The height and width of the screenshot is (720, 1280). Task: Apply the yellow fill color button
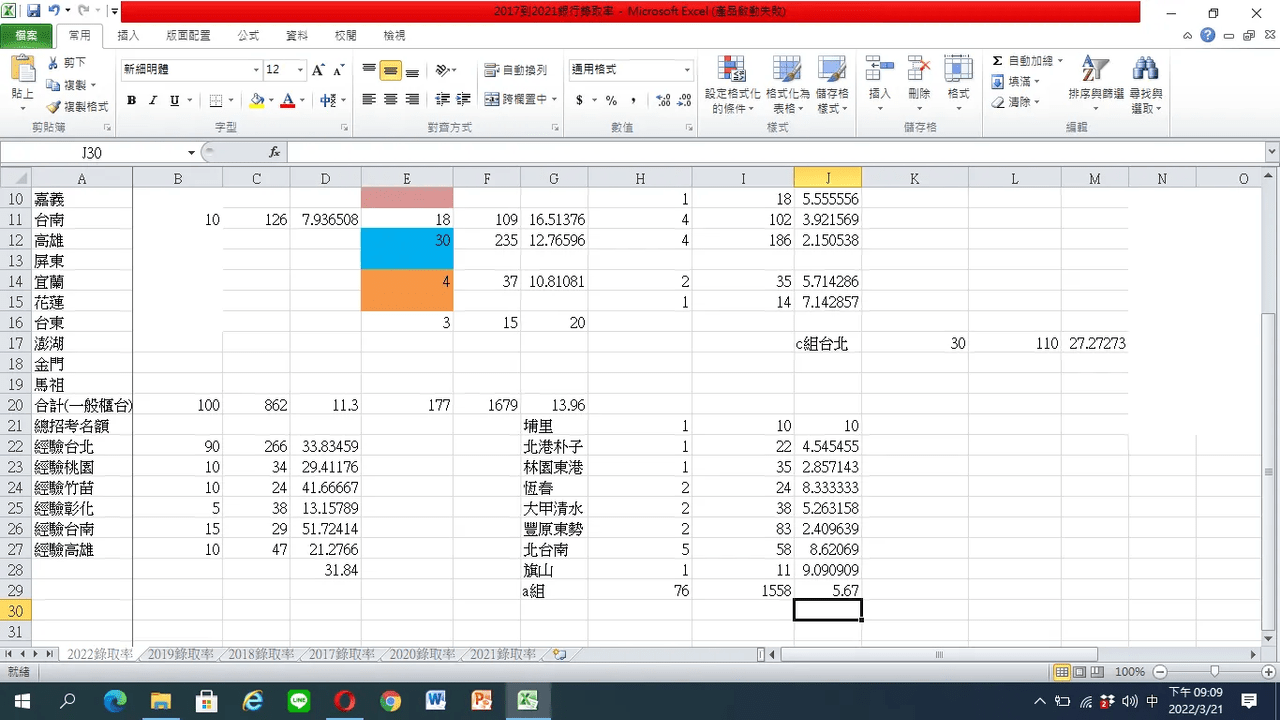257,100
